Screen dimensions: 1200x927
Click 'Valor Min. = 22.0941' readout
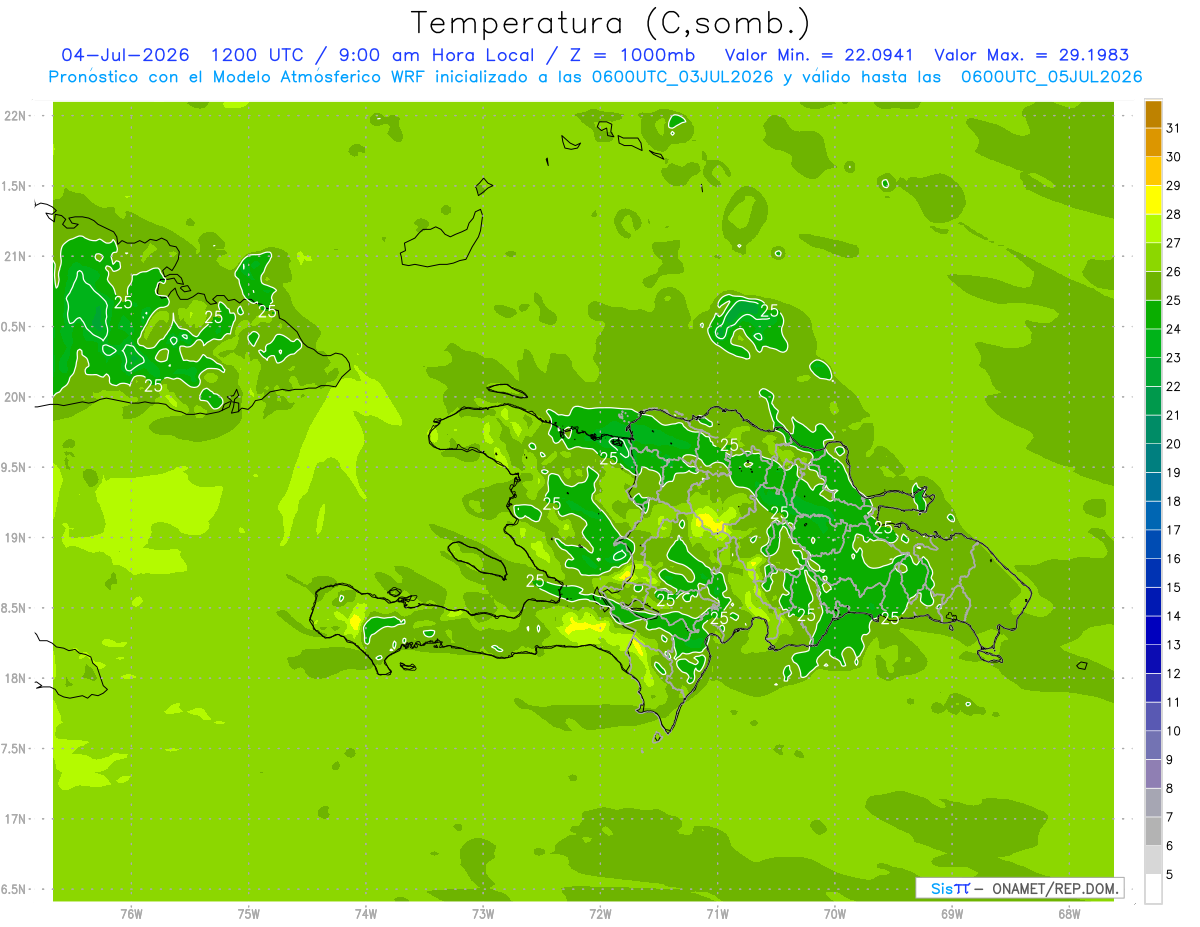click(820, 55)
